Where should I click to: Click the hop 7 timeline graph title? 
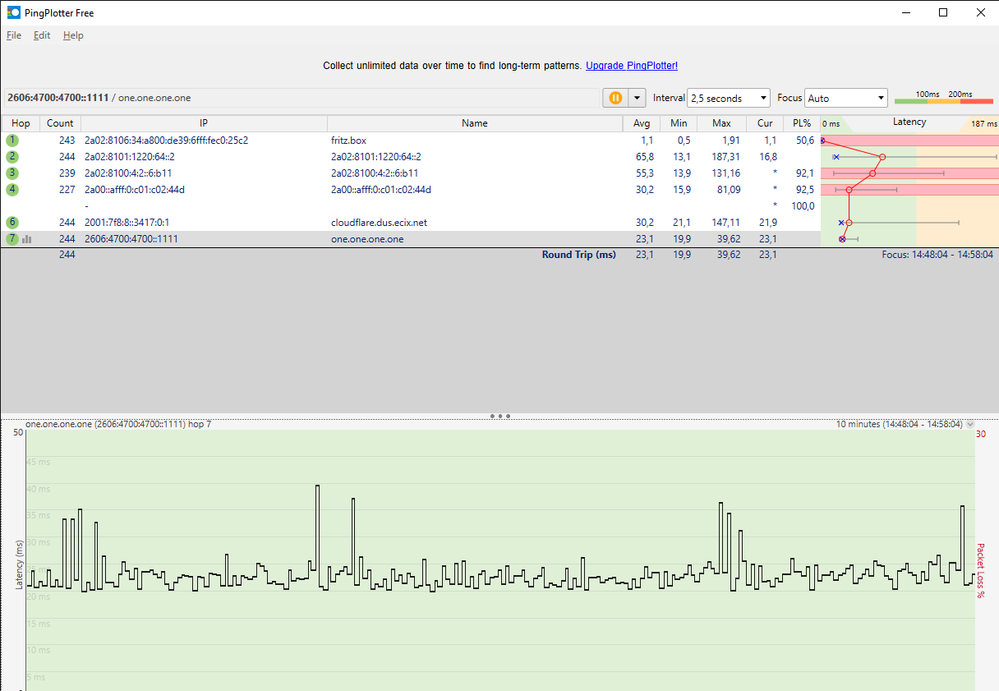[x=118, y=424]
